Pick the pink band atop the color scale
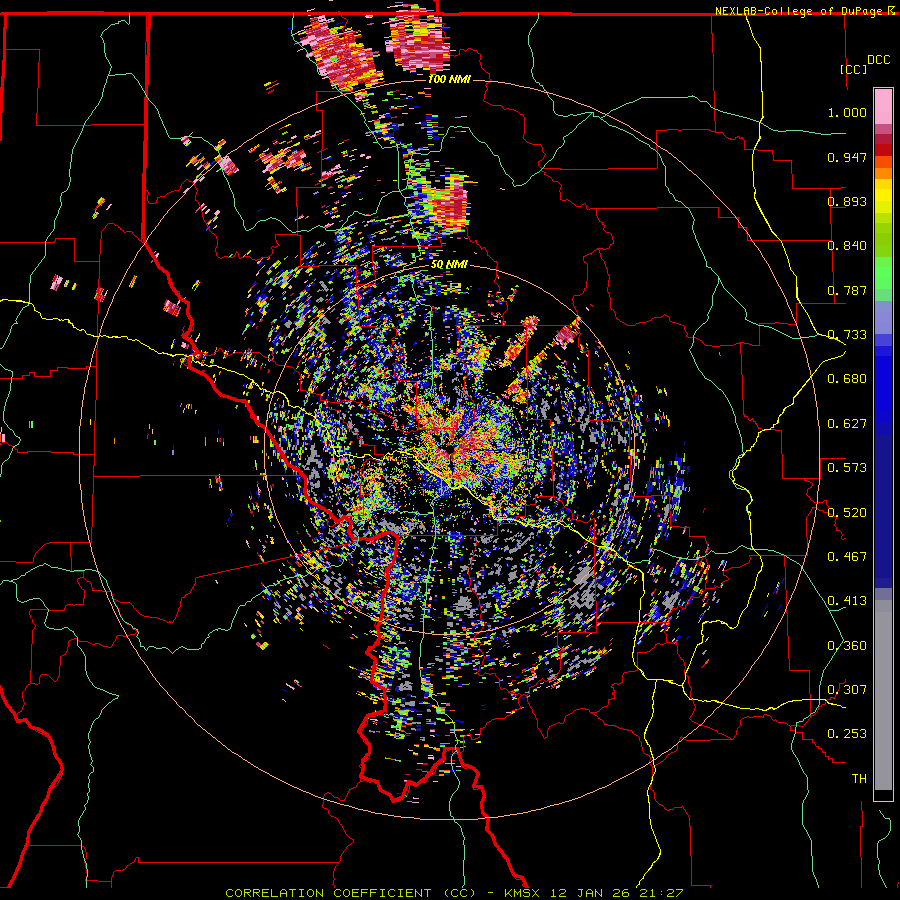The image size is (900, 900). click(883, 106)
